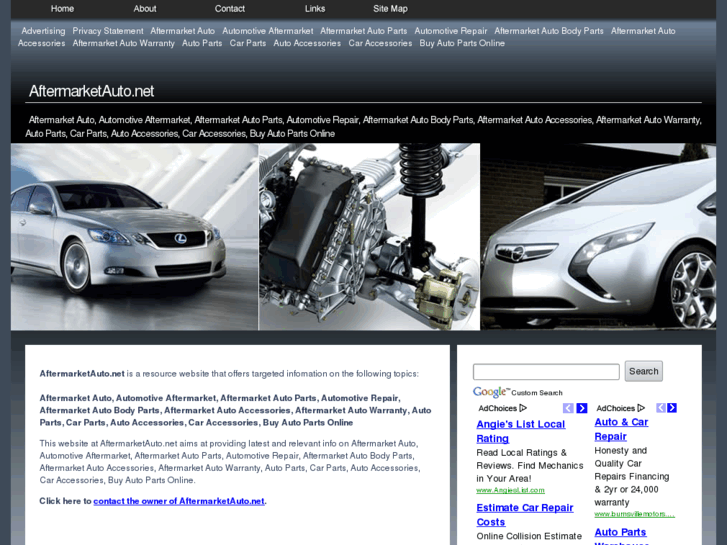Image resolution: width=727 pixels, height=545 pixels.
Task: Click the Aftermarket Auto Warranty nav link
Action: point(123,43)
